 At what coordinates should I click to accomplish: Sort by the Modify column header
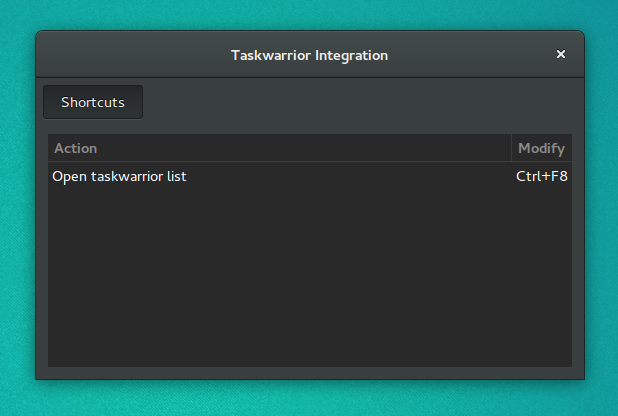coord(542,148)
